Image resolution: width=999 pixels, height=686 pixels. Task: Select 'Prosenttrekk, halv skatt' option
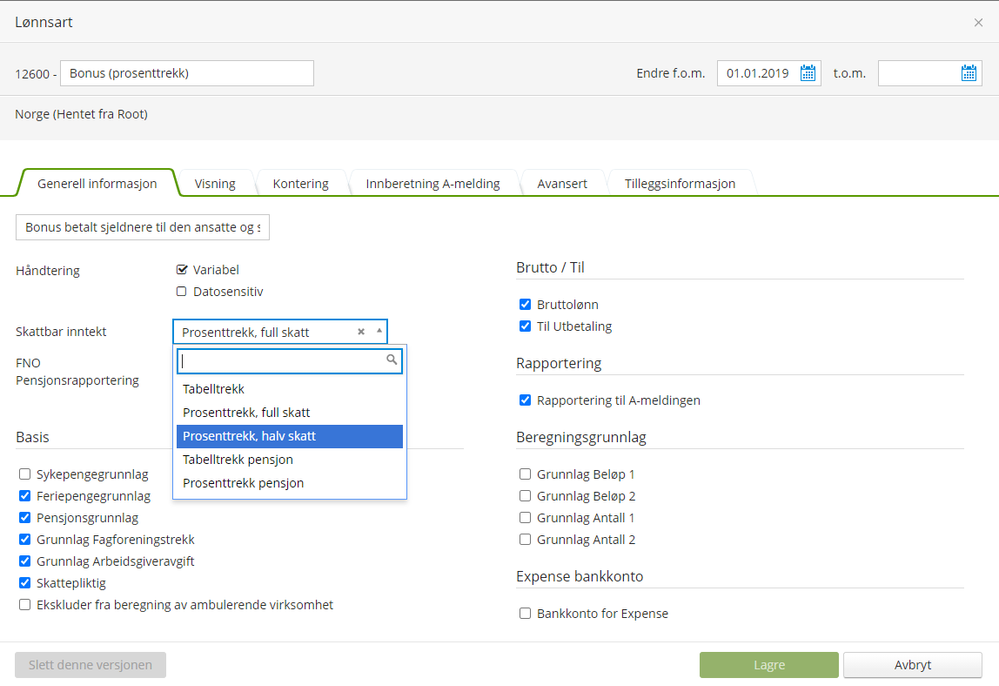[289, 436]
